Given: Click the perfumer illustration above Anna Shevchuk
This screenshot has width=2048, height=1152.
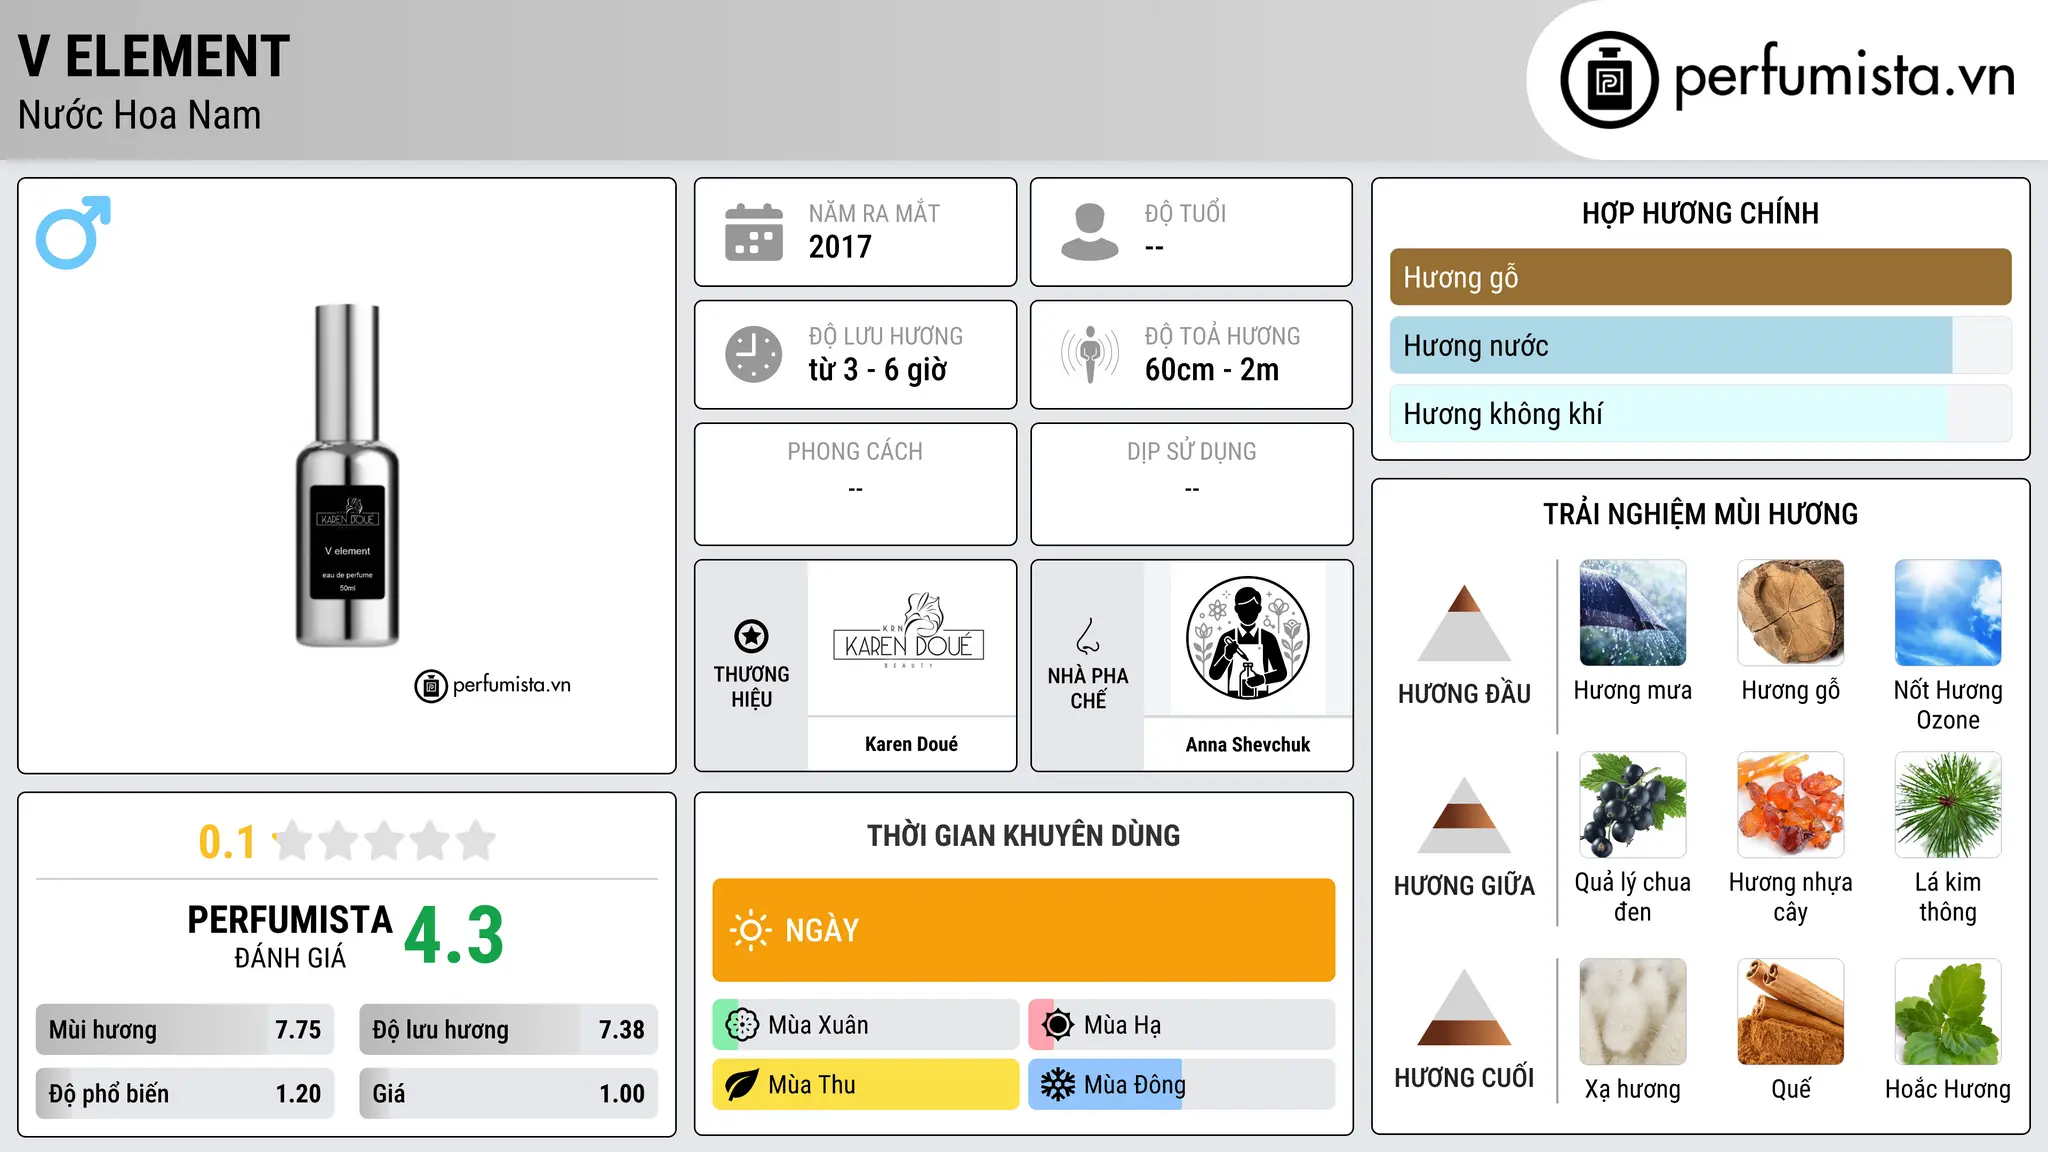Looking at the screenshot, I should click(x=1247, y=638).
